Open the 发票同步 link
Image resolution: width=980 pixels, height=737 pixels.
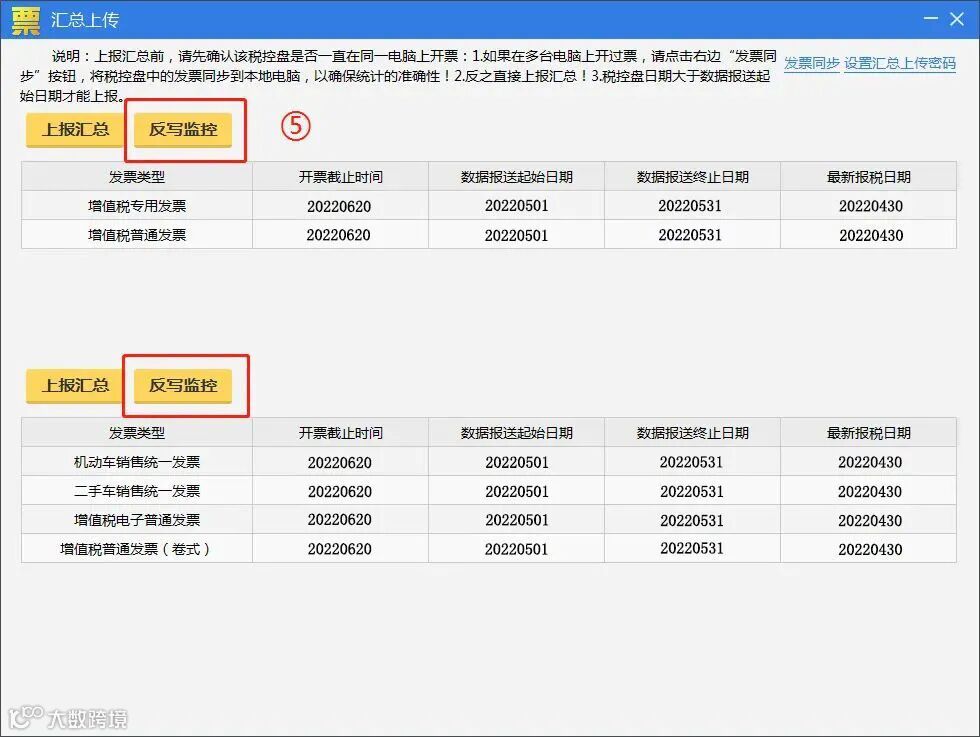811,63
